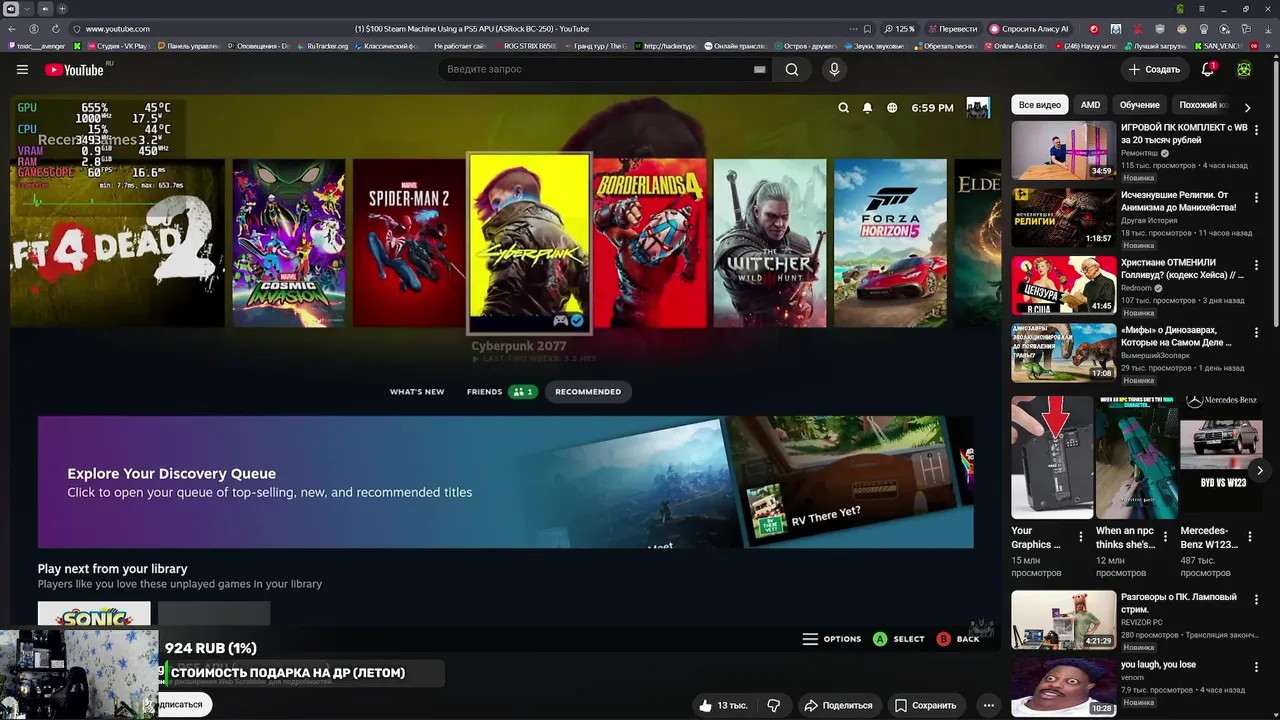Reload the page with the browser refresh icon
This screenshot has width=1280, height=720.
55,29
